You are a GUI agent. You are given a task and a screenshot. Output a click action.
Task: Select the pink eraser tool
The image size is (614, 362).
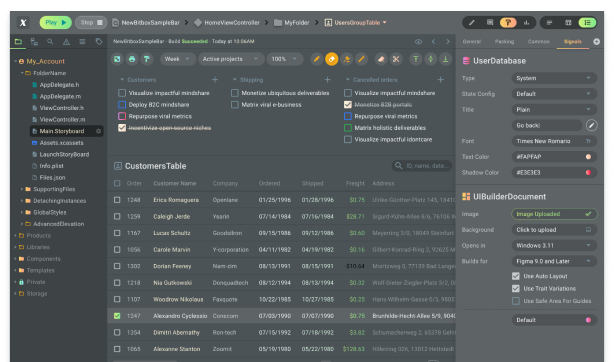pyautogui.click(x=381, y=59)
